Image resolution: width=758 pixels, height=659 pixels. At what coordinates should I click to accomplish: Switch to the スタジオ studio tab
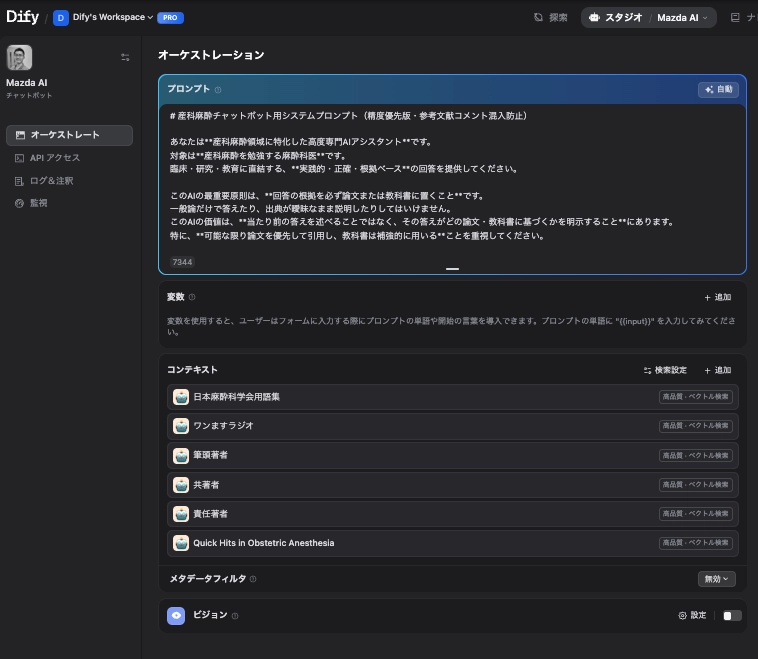615,17
